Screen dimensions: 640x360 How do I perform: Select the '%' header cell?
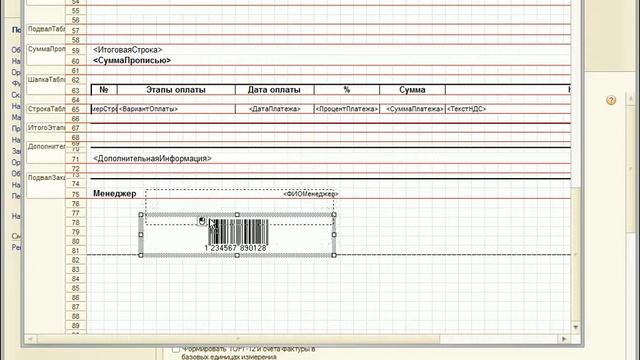pos(347,90)
